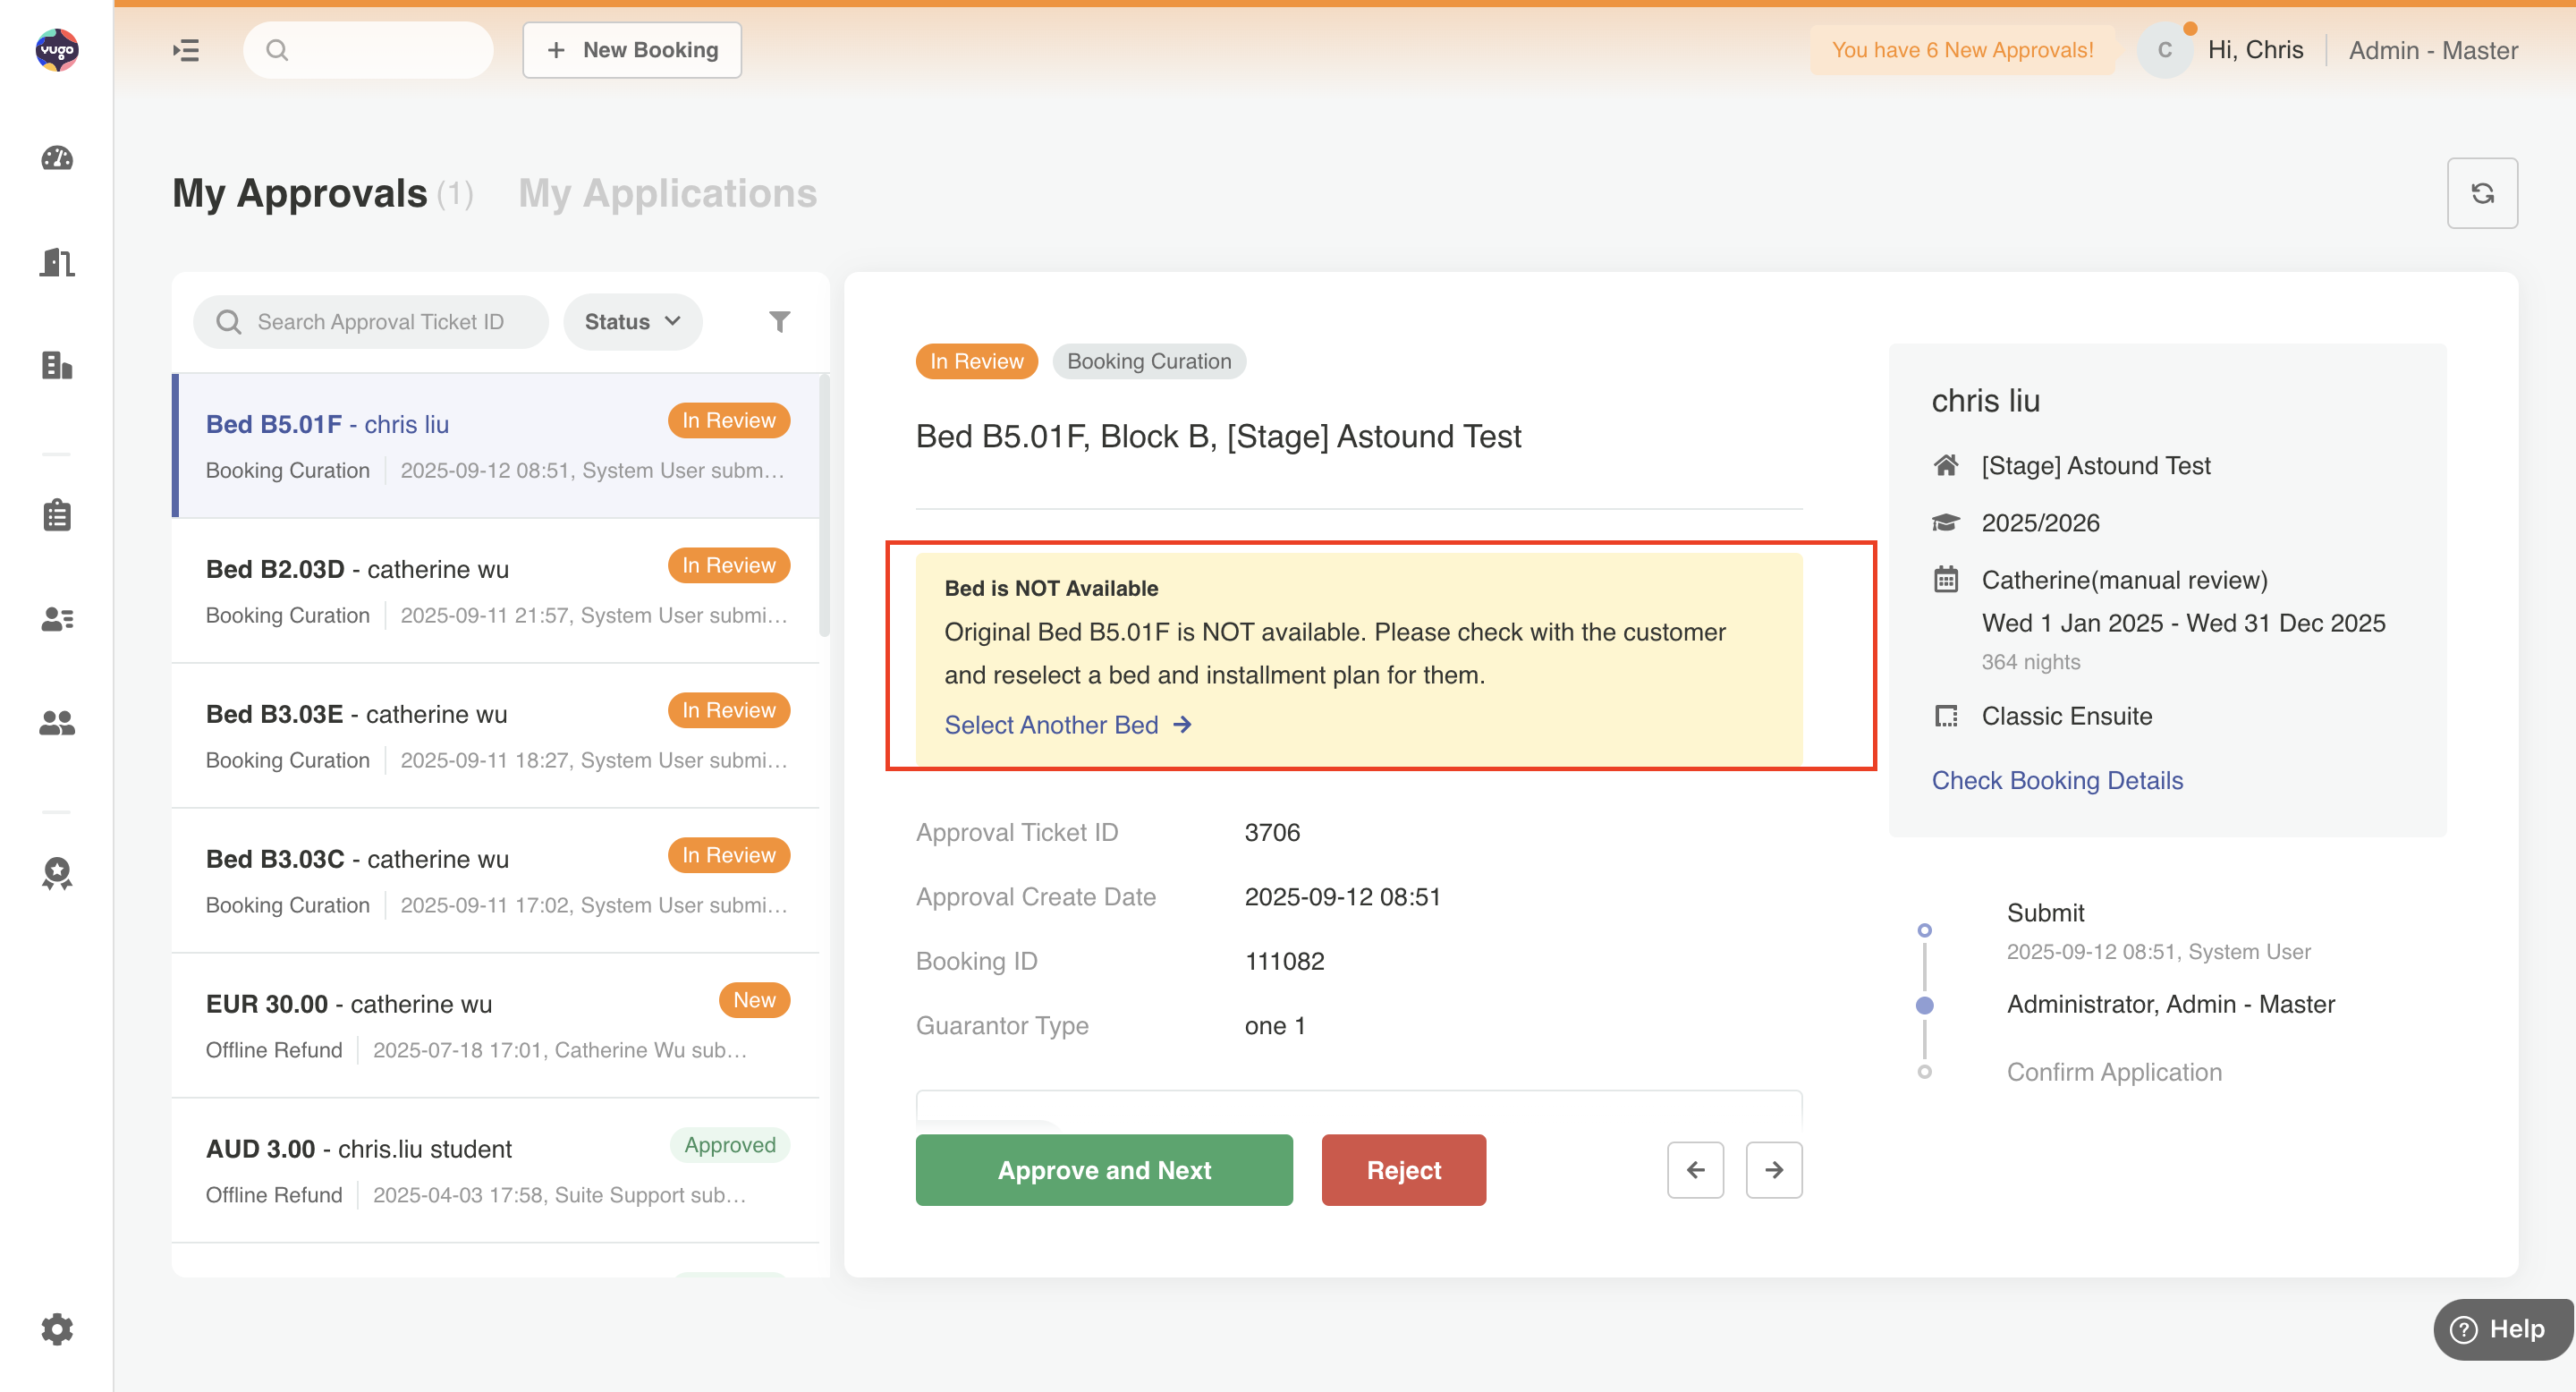
Task: Open Admin - Master role selector
Action: 2432,50
